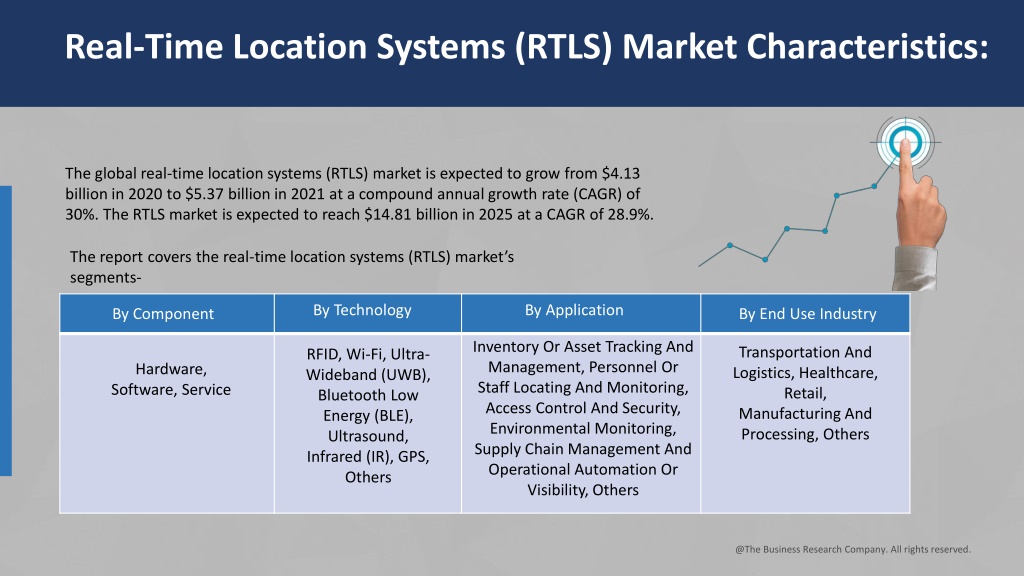Click the text 'The report covers the real-time location systems'
The height and width of the screenshot is (576, 1024).
292,266
